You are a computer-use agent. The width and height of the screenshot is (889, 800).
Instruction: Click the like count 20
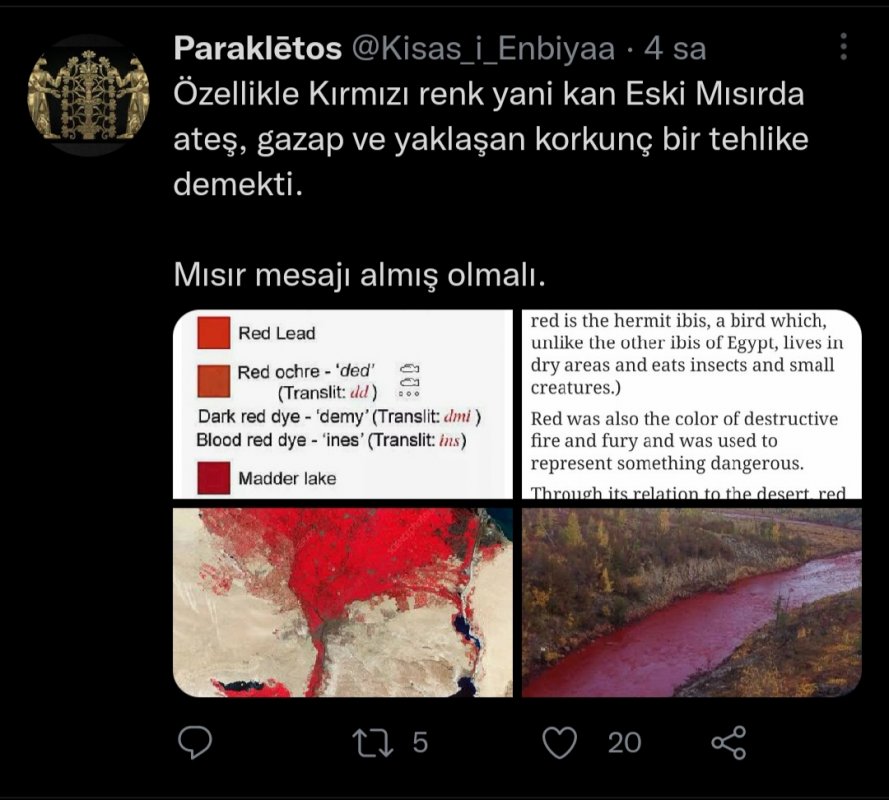tap(624, 743)
